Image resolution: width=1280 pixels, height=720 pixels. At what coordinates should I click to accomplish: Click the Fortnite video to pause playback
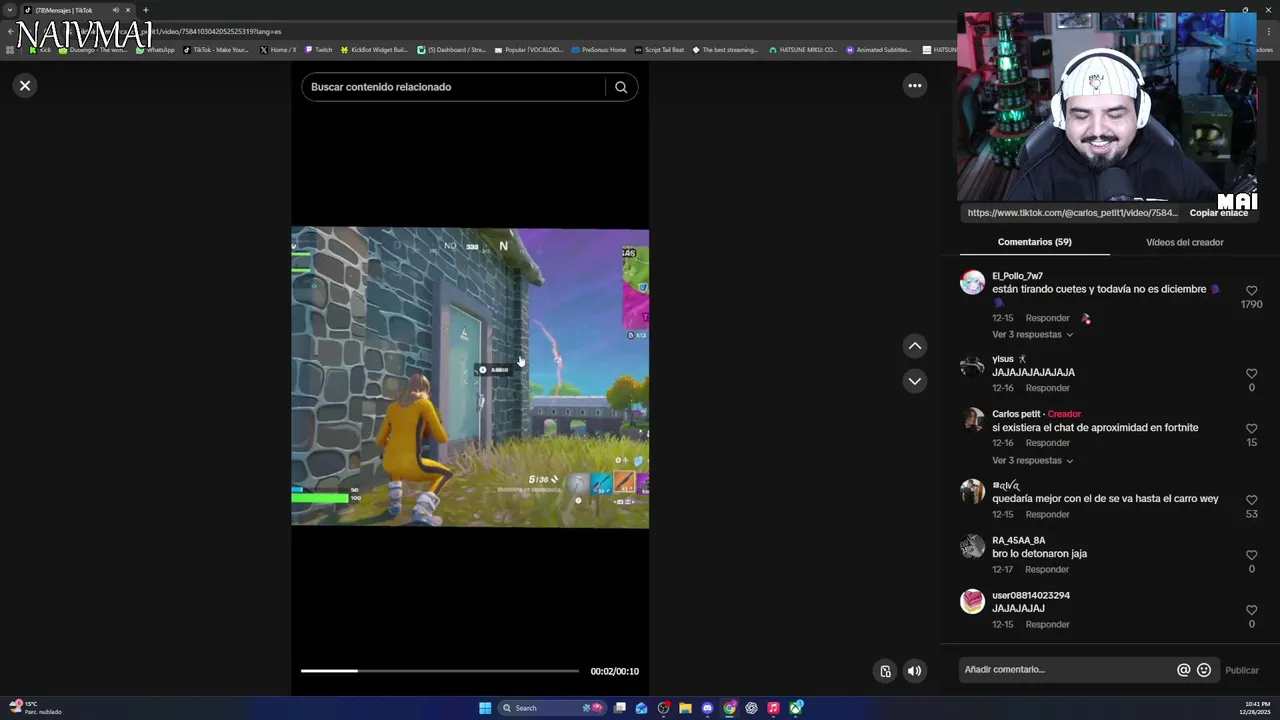[470, 377]
